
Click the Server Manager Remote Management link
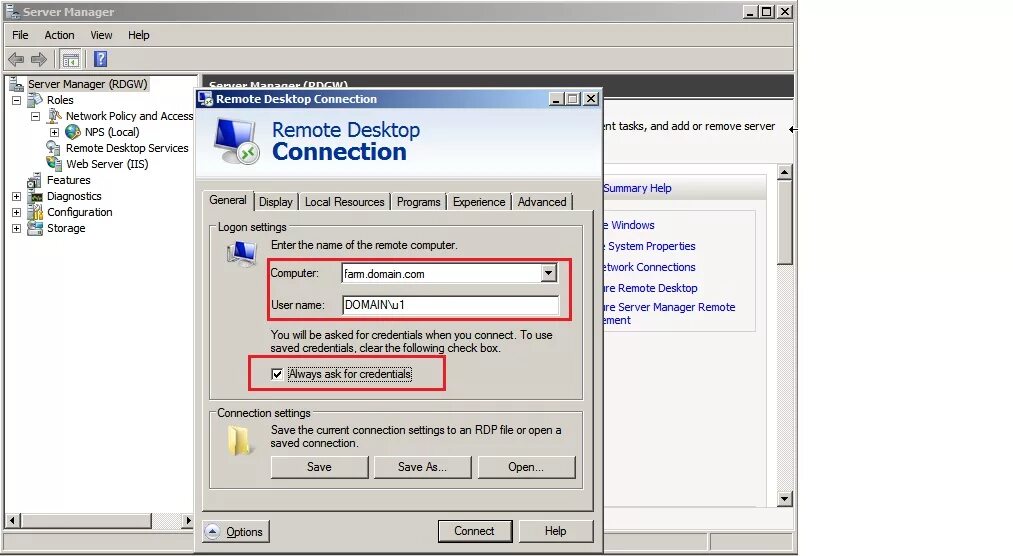pos(669,313)
